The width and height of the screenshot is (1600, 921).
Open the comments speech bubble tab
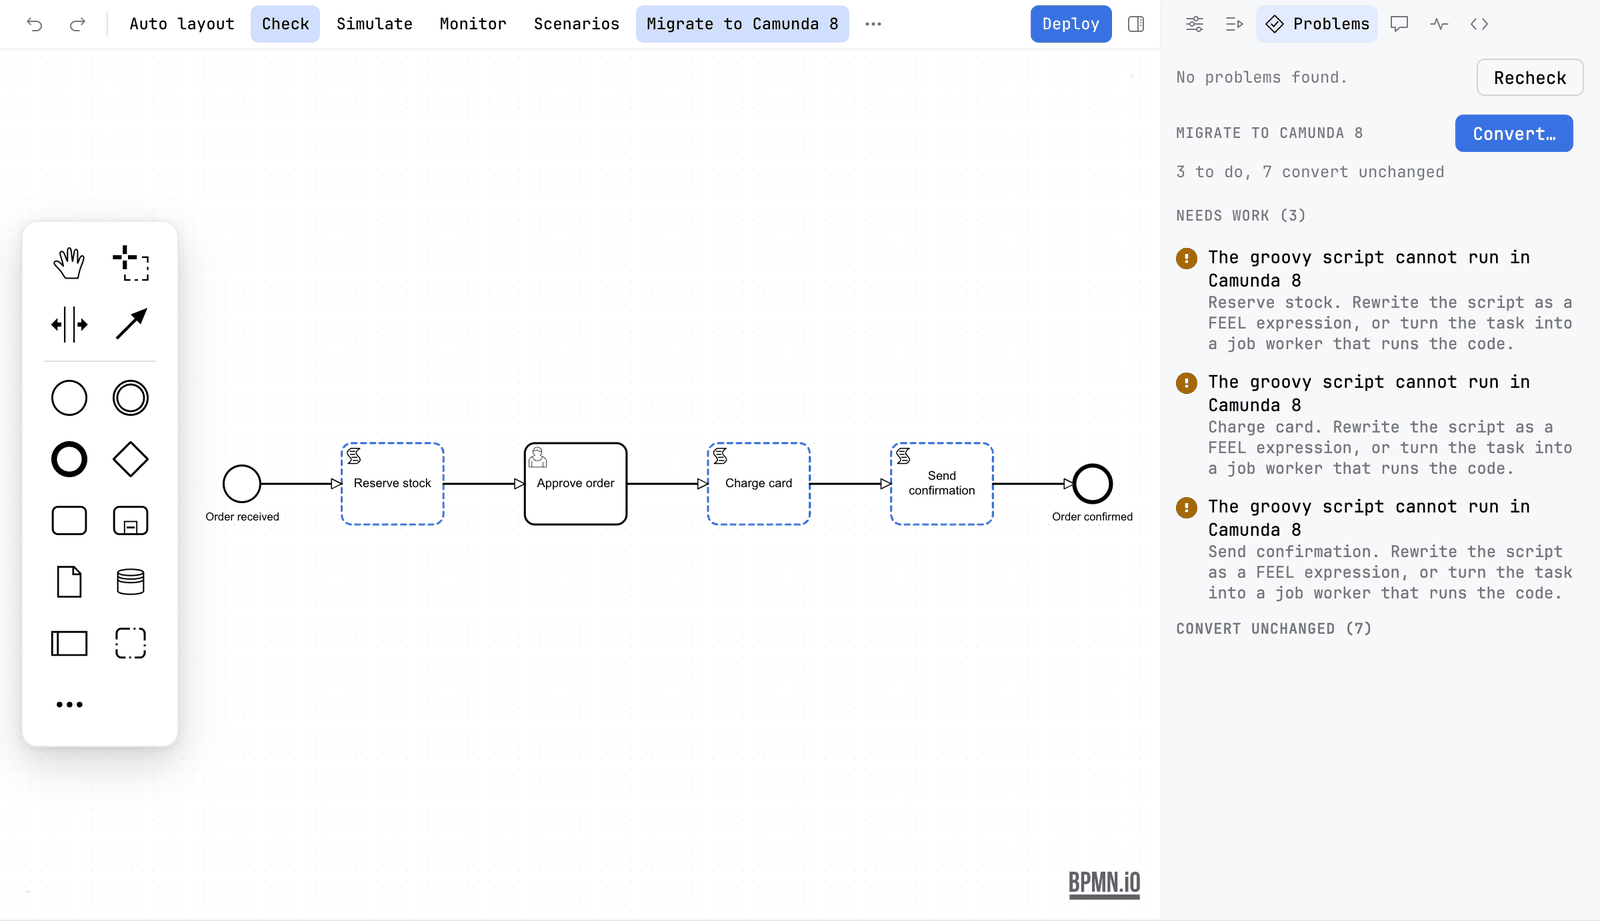[x=1399, y=24]
